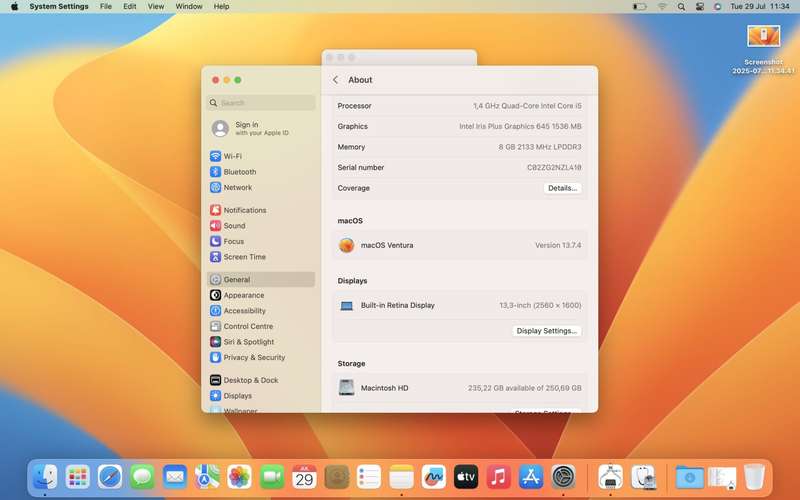Click the date and time in menu bar
Viewport: 800px width, 500px height.
[x=760, y=7]
